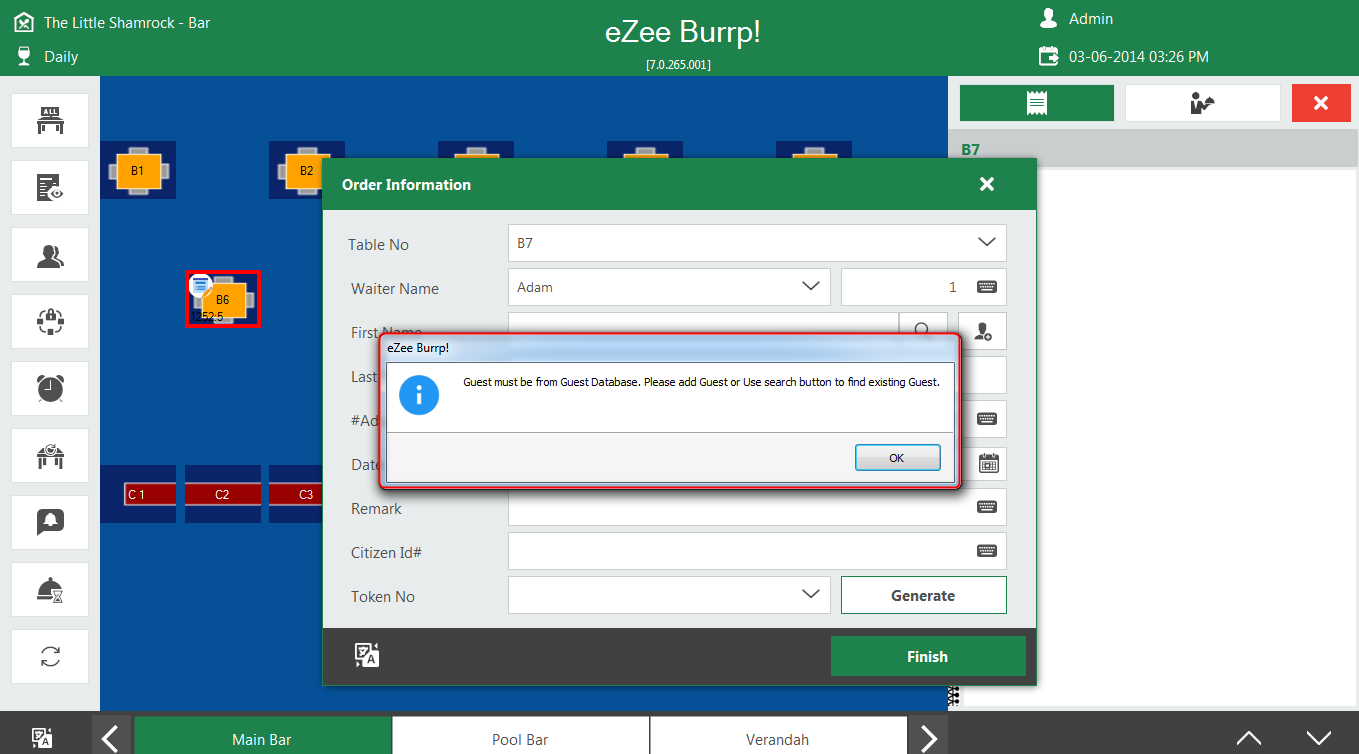Click the info icon in message box
The width and height of the screenshot is (1359, 754).
click(x=419, y=395)
